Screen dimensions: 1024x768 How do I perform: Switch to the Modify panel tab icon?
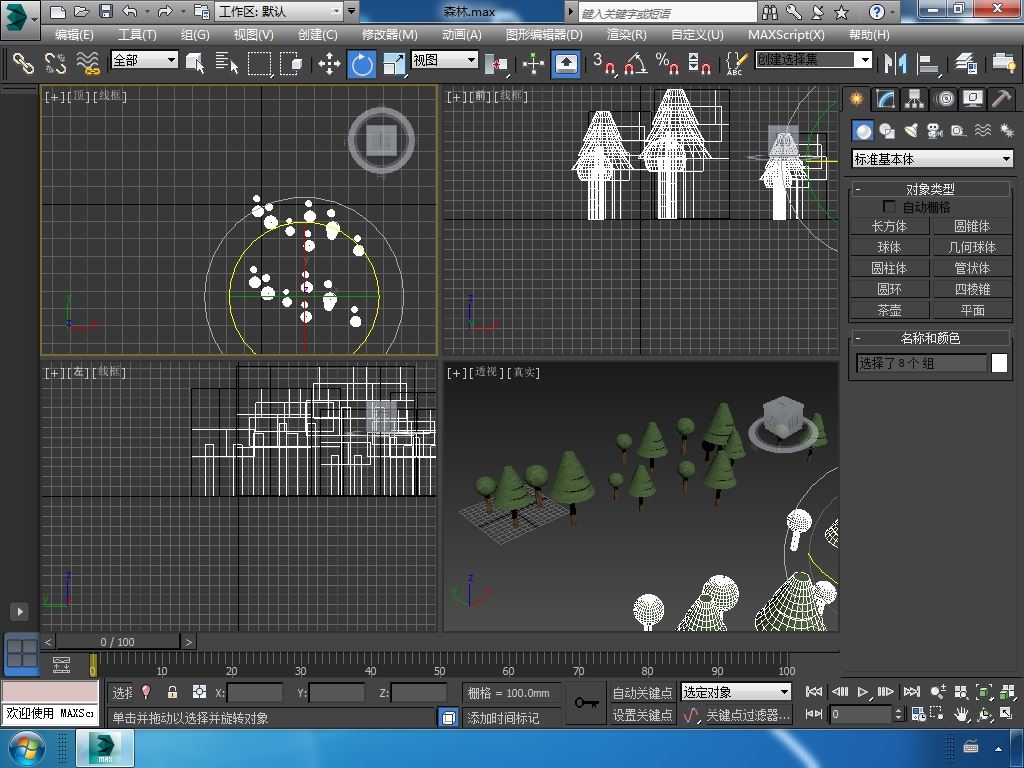(885, 99)
